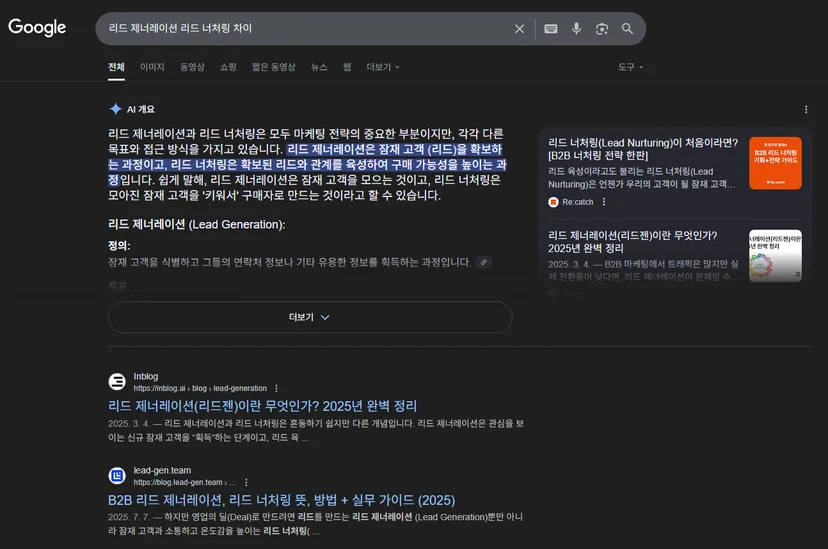This screenshot has width=828, height=549.
Task: Click the Google logo
Action: pos(37,27)
